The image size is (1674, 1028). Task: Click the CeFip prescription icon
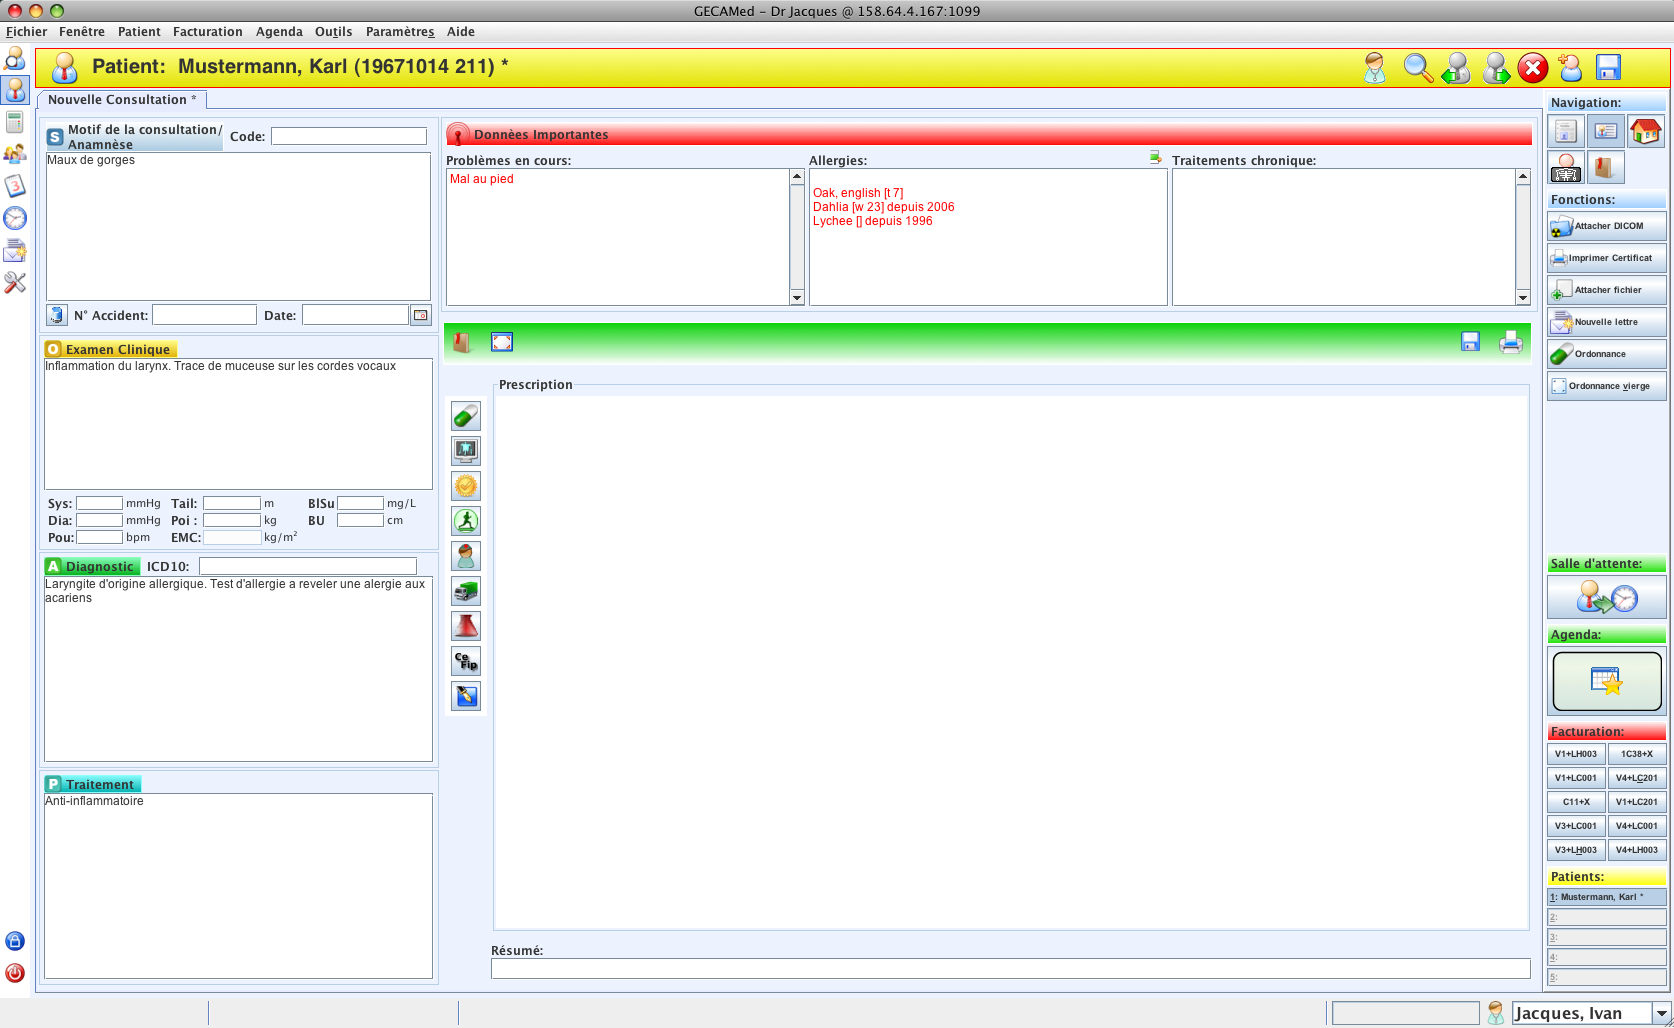click(x=466, y=661)
